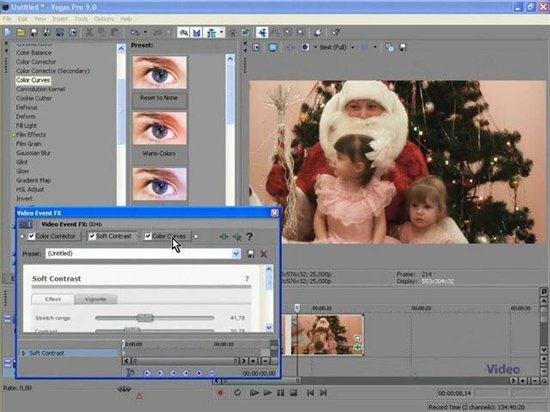Click the Preview on External Monitor icon

[273, 47]
